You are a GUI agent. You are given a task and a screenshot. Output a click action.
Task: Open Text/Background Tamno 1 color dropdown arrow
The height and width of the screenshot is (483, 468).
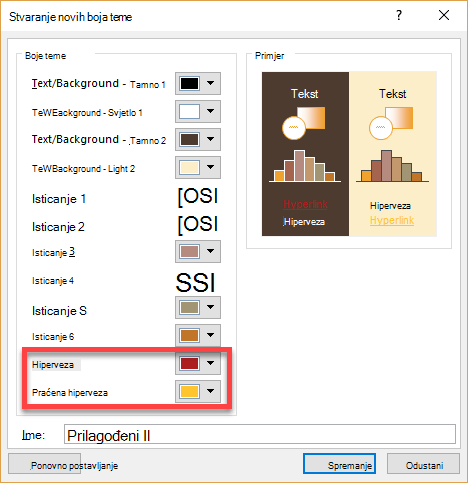pyautogui.click(x=210, y=83)
